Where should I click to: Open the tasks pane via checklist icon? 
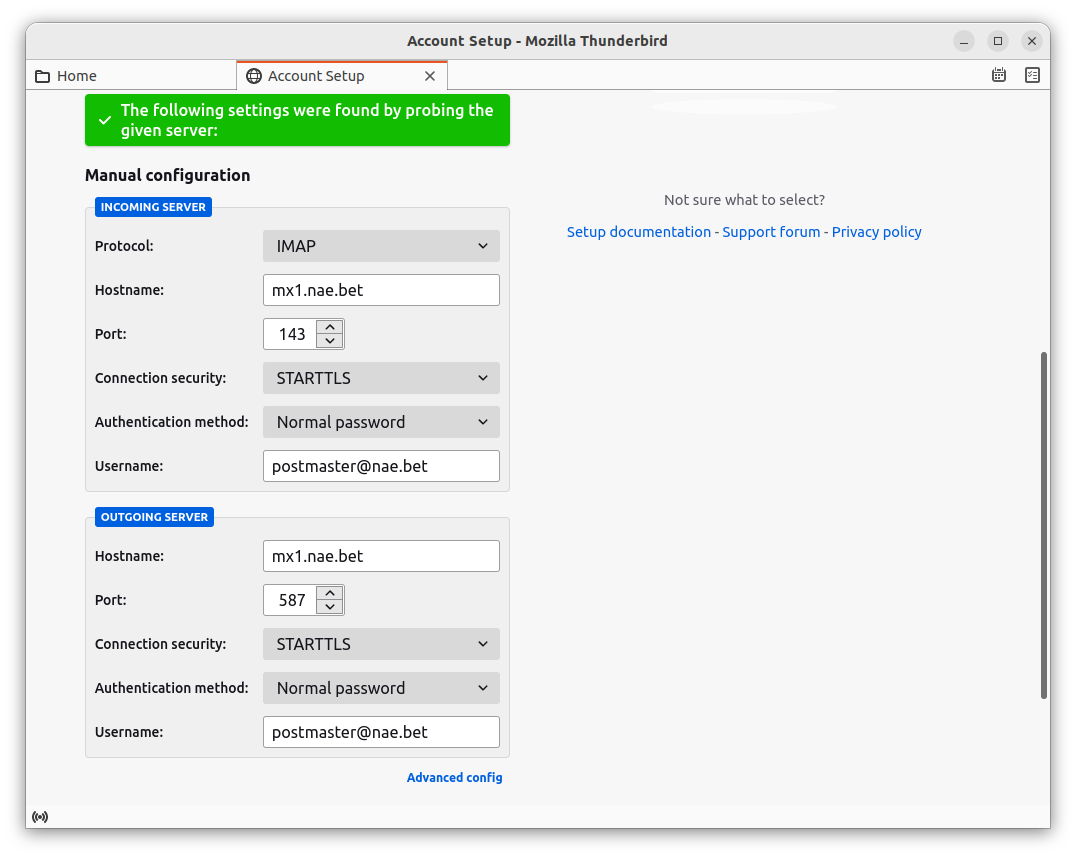[x=1032, y=75]
